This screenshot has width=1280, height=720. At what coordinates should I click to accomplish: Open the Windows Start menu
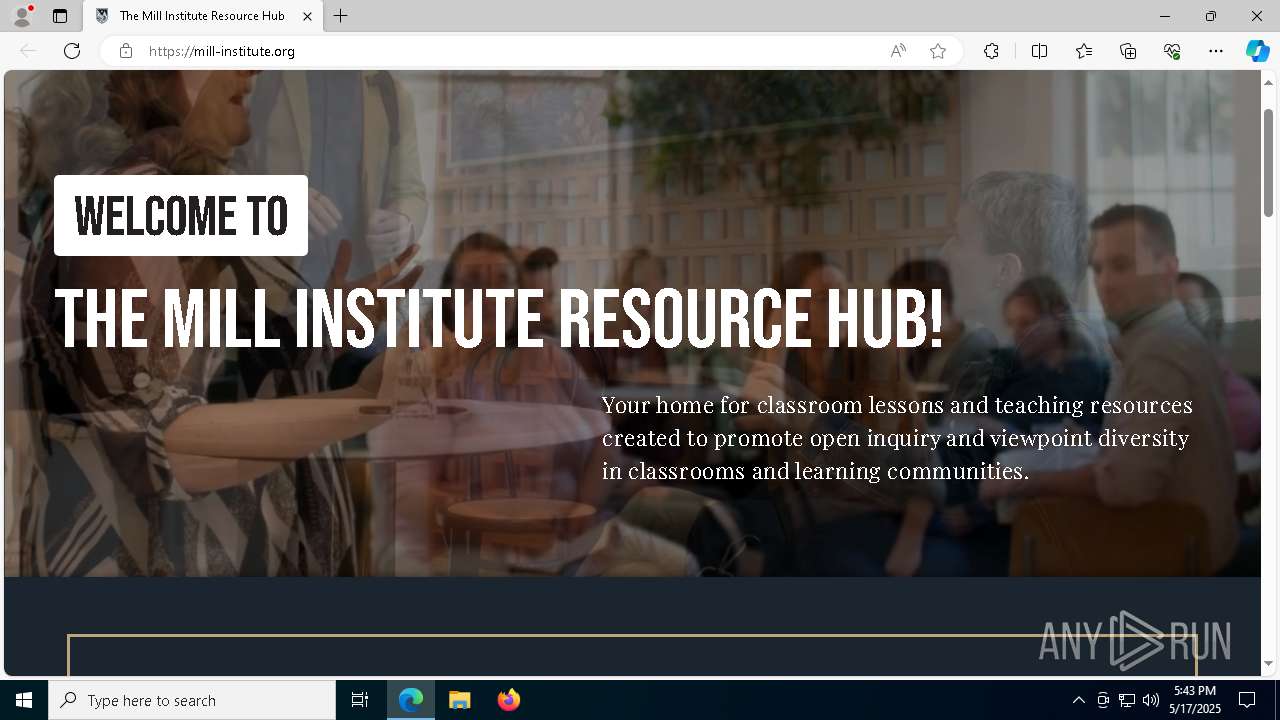click(x=24, y=700)
